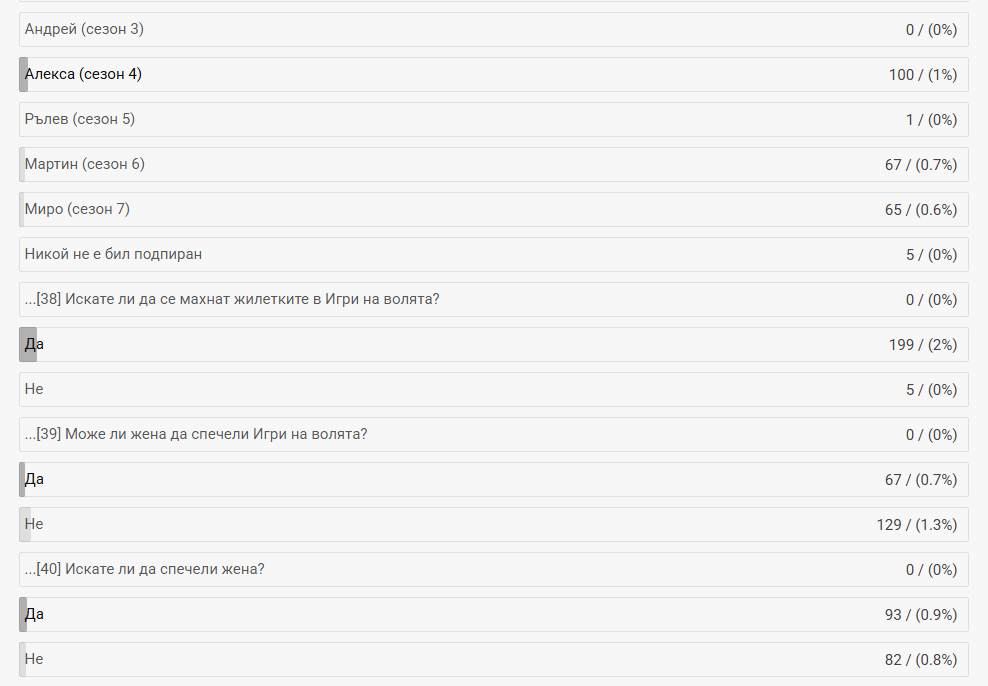This screenshot has height=686, width=988.
Task: Choose Да with 93 votes
Action: click(x=34, y=614)
